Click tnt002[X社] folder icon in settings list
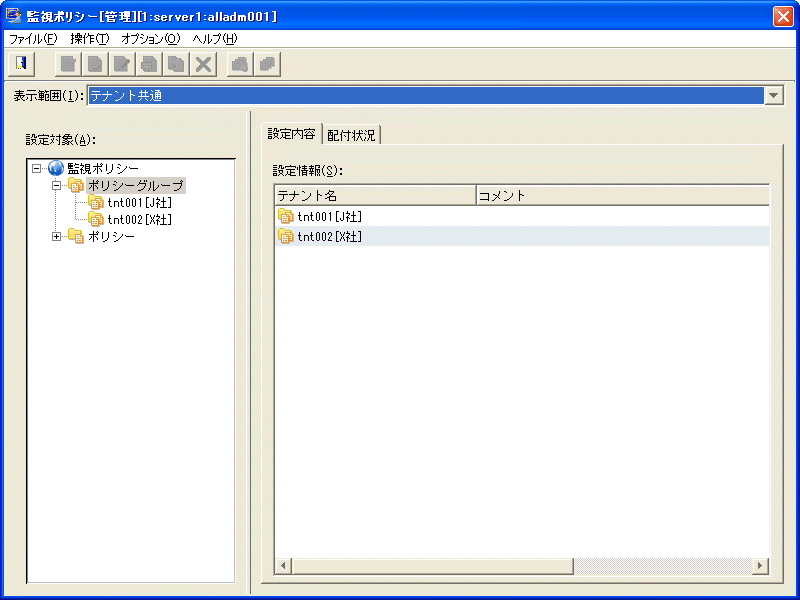This screenshot has height=600, width=800. point(286,236)
